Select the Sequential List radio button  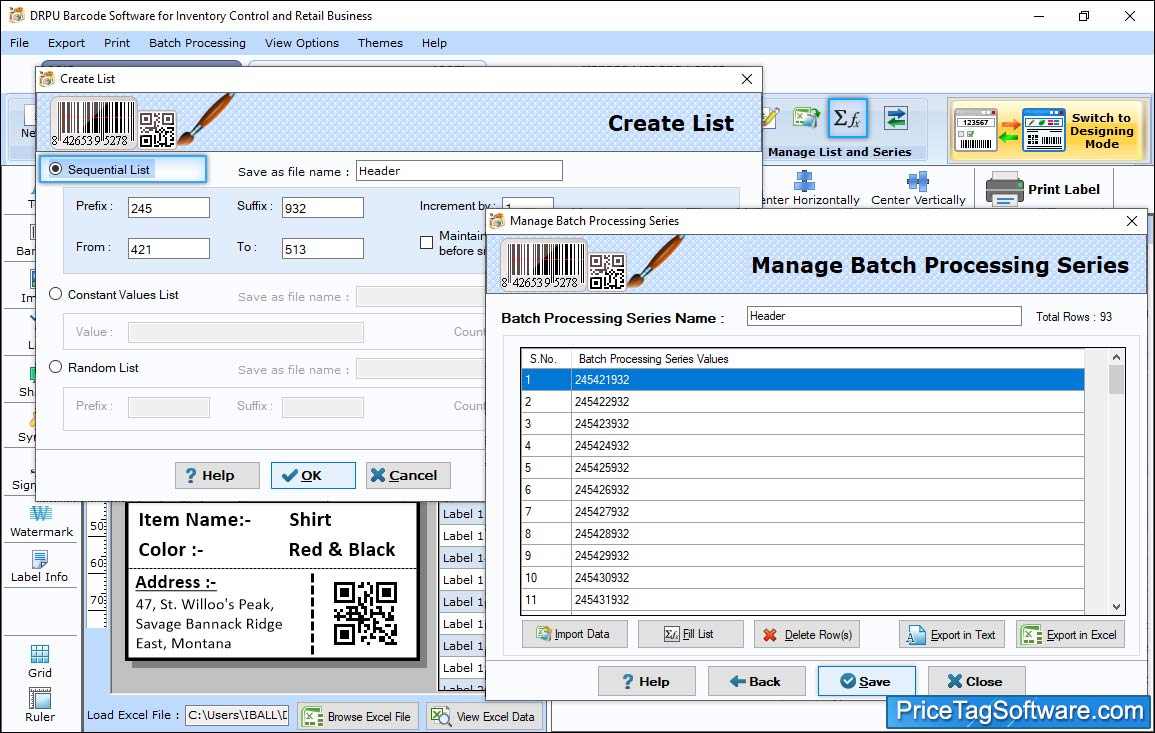55,169
